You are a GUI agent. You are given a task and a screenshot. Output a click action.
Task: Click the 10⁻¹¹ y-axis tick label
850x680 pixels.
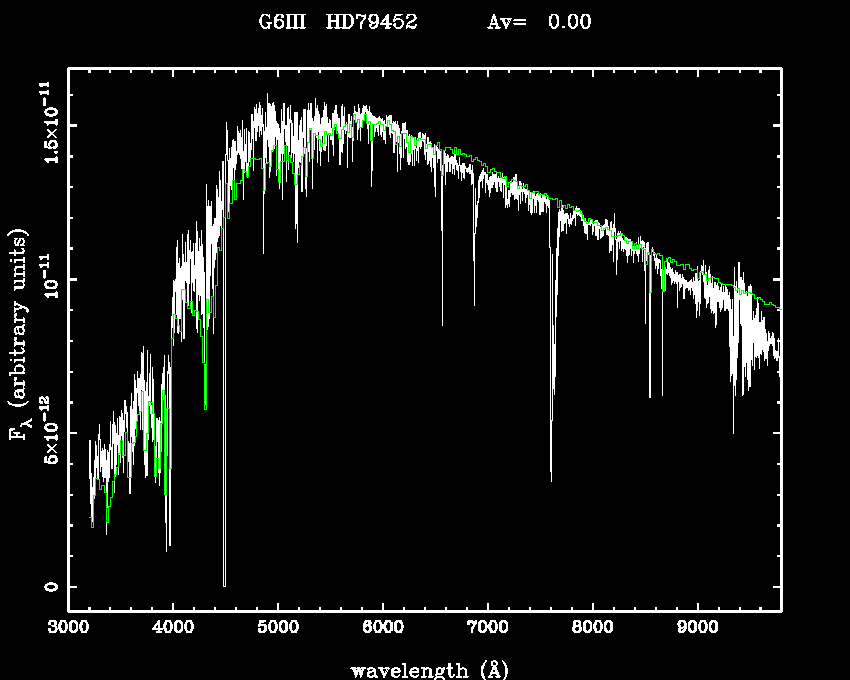pyautogui.click(x=48, y=280)
